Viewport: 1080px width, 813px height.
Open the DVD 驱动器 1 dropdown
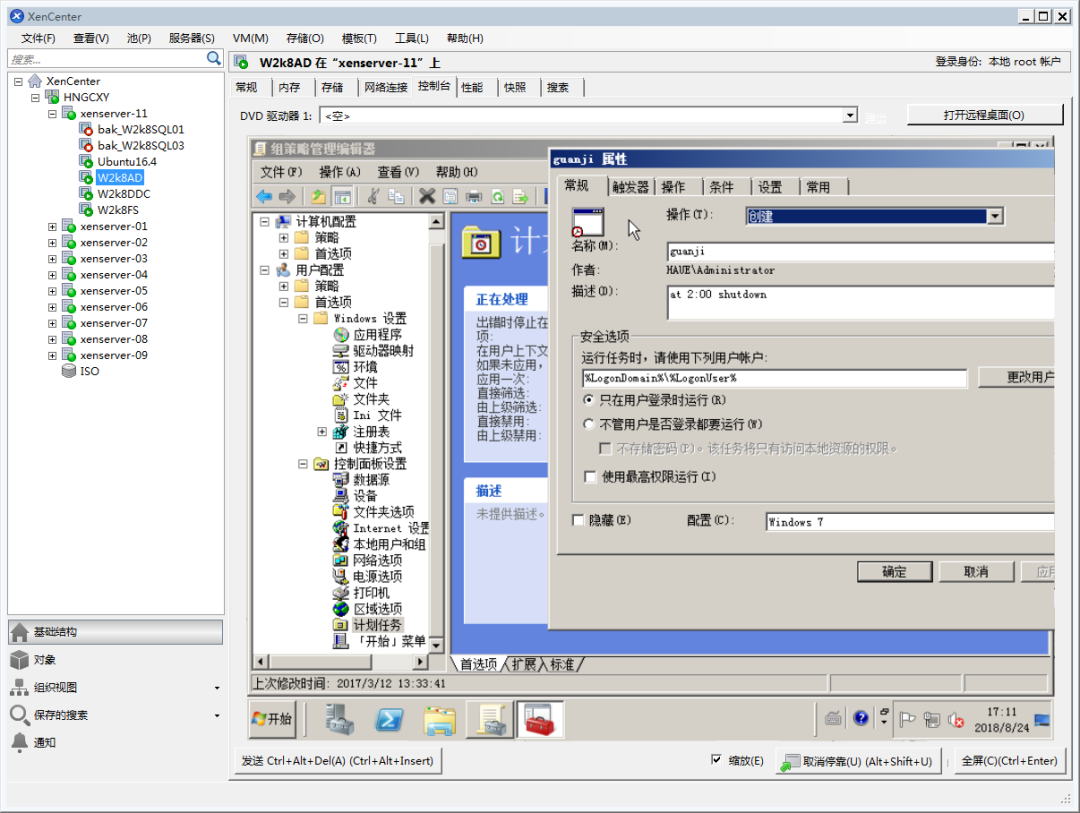(x=851, y=115)
